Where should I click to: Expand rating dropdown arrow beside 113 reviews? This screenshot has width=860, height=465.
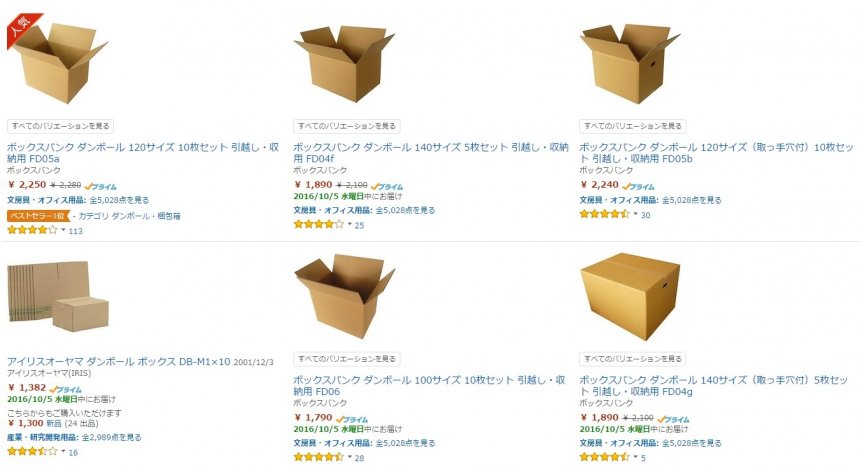[63, 230]
